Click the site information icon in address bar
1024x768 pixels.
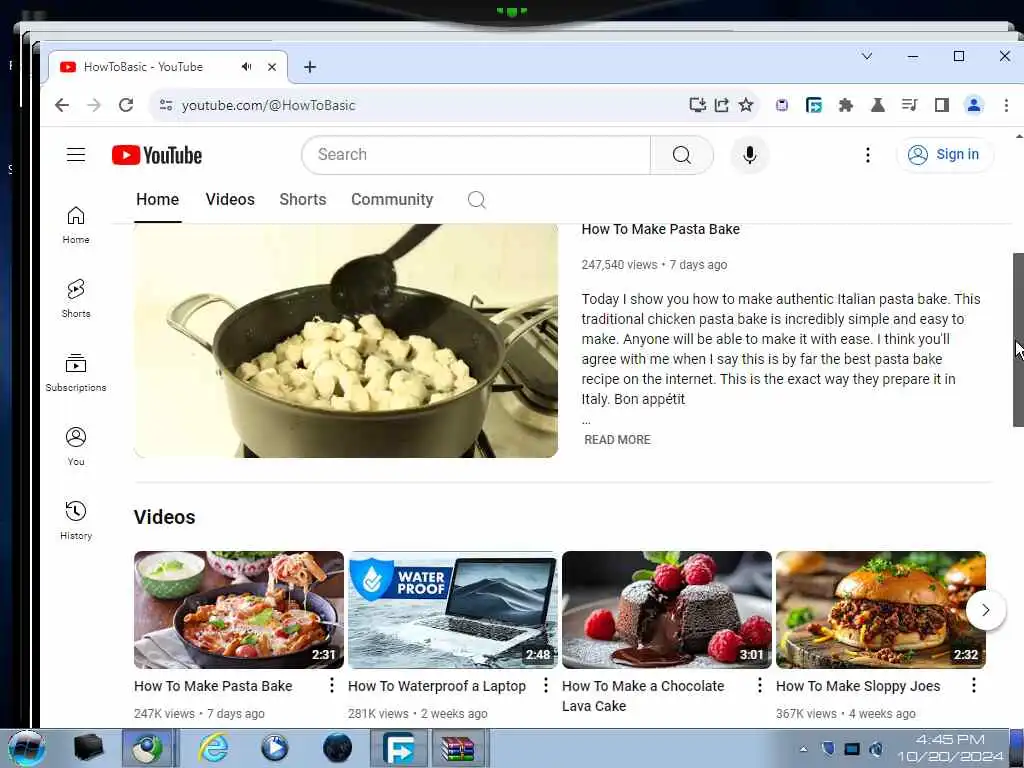[166, 105]
